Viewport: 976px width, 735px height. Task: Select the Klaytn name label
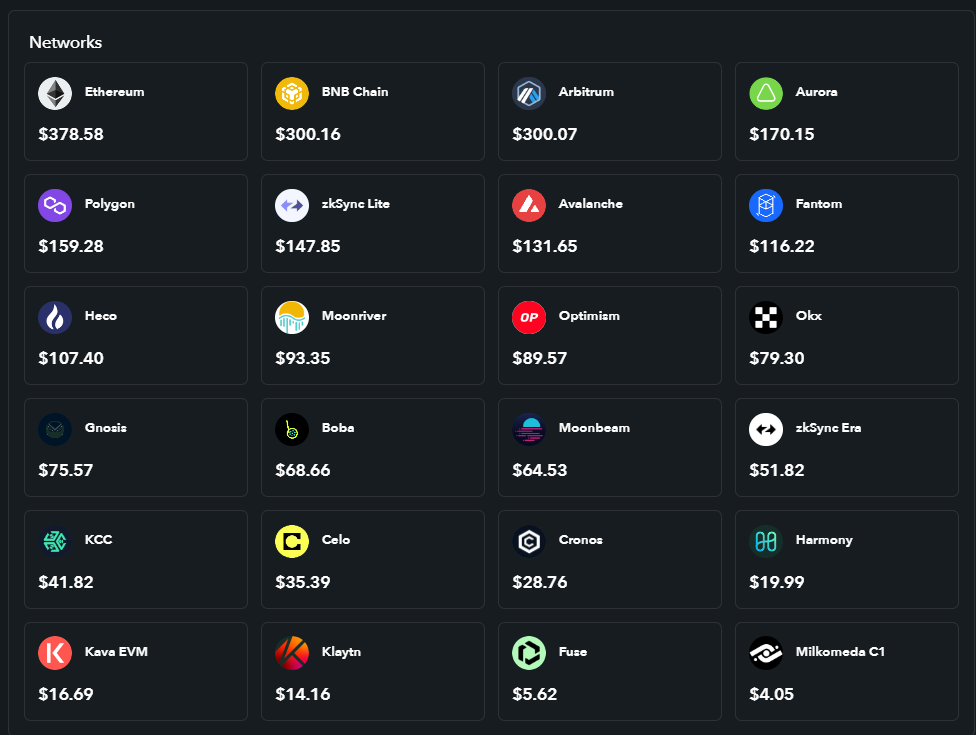[341, 652]
